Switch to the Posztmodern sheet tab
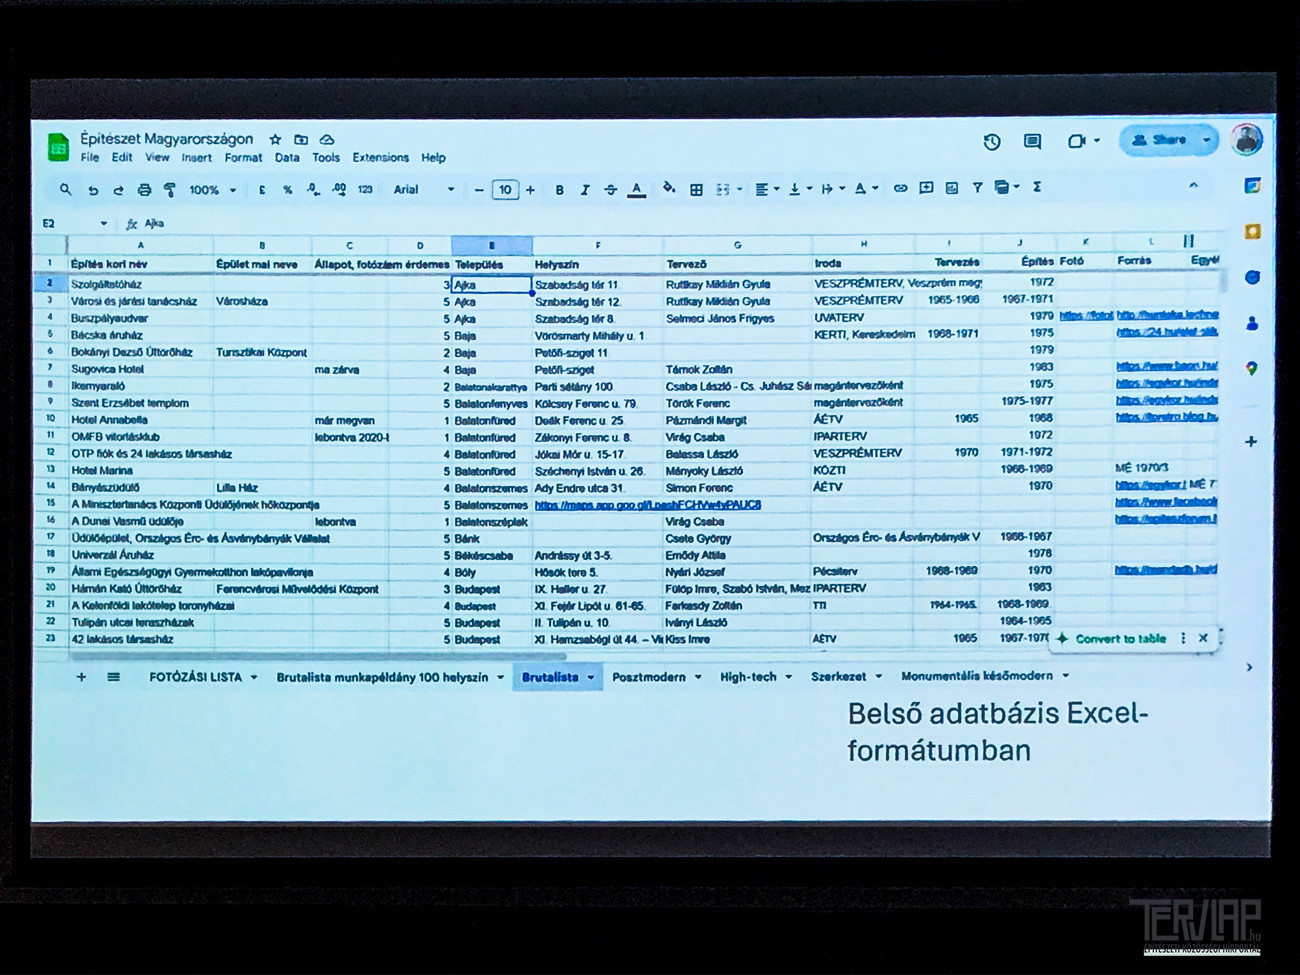Image resolution: width=1300 pixels, height=975 pixels. [648, 677]
